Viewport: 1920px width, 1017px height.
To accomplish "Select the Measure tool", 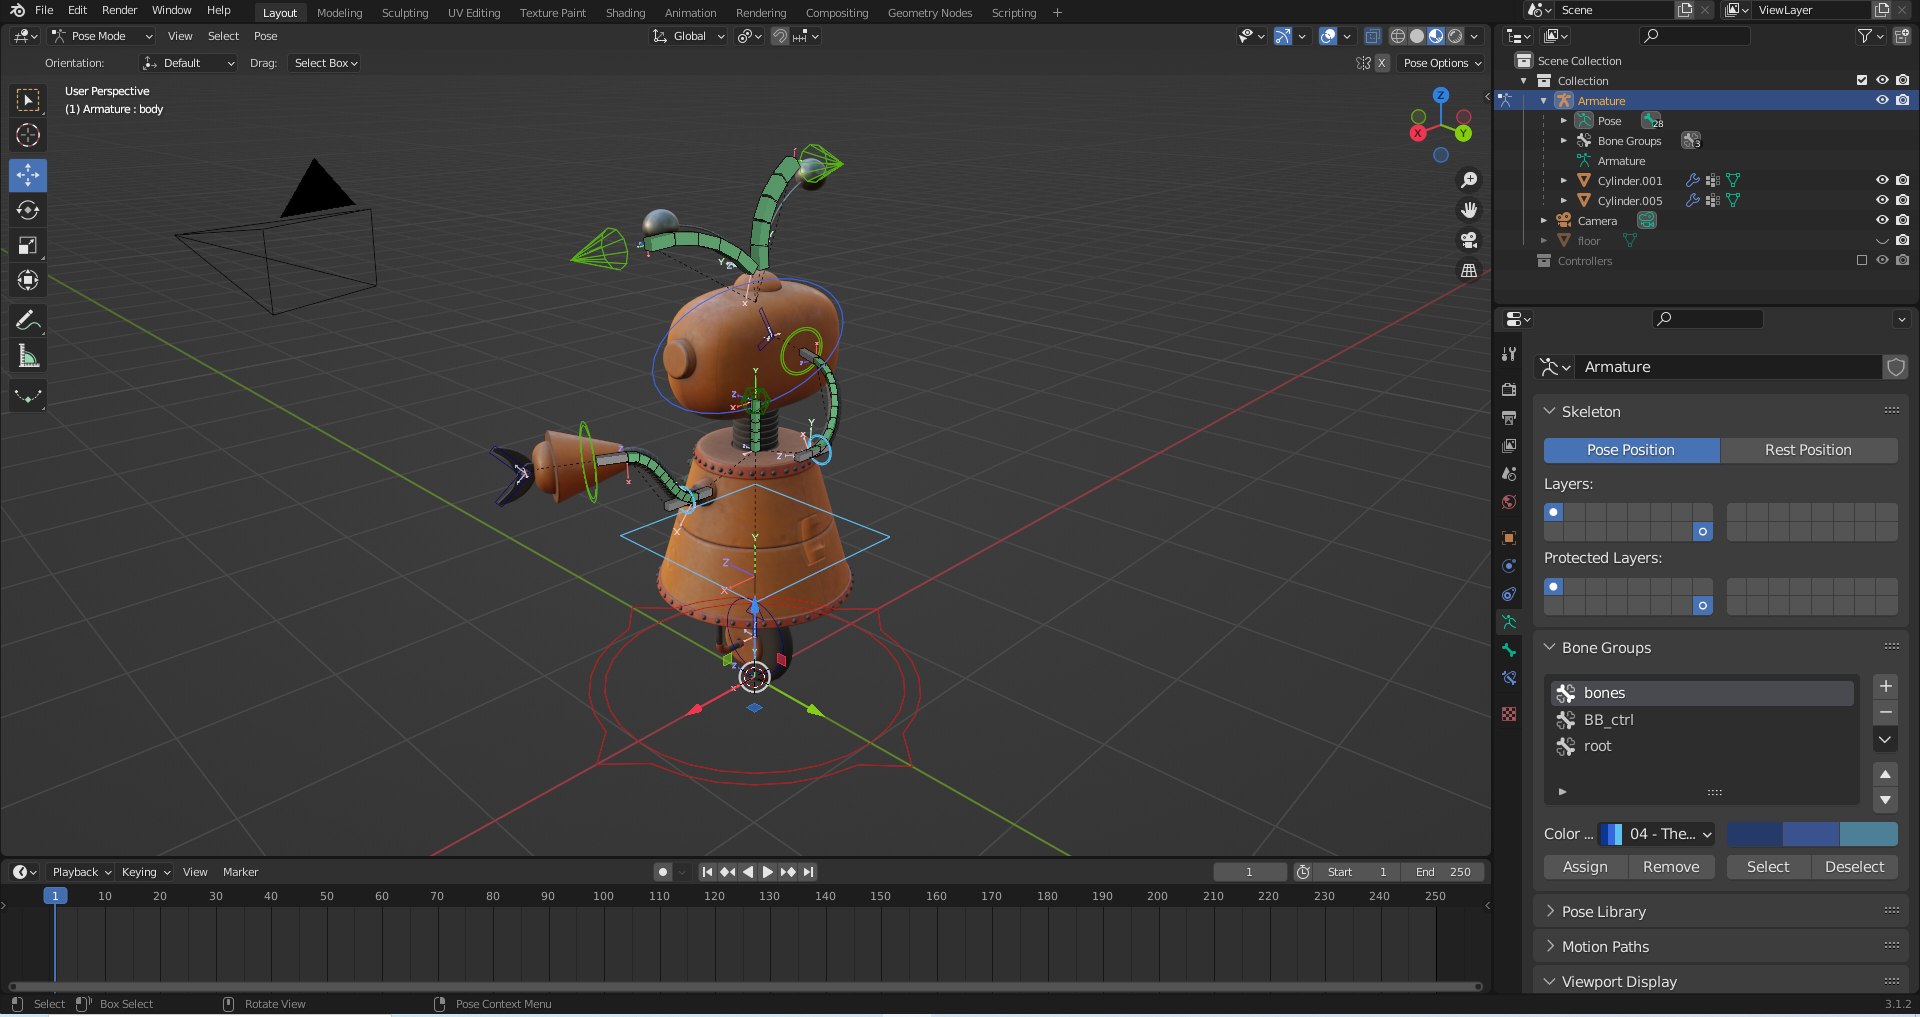I will [x=28, y=356].
